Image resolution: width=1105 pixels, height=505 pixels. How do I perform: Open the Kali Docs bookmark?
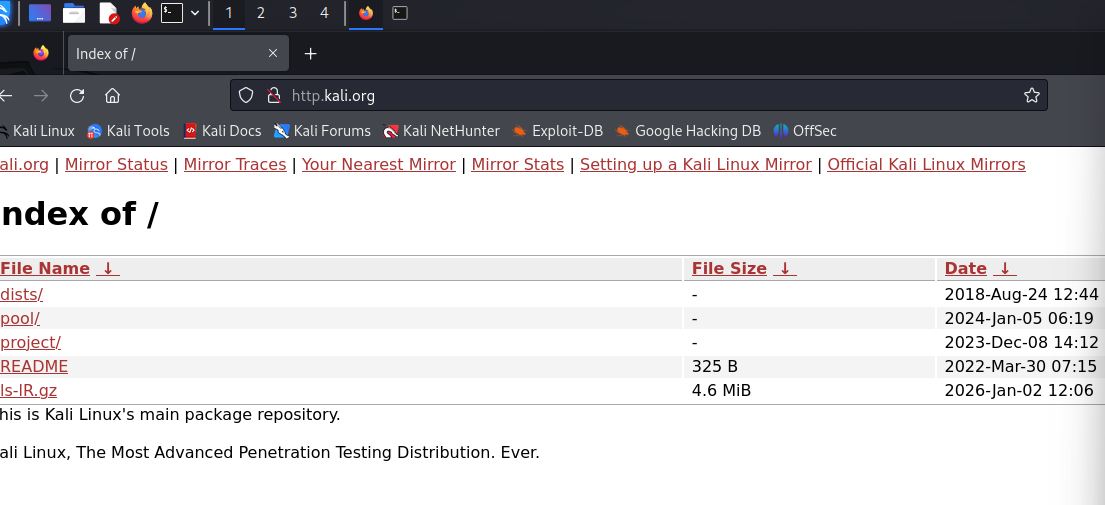coord(222,131)
